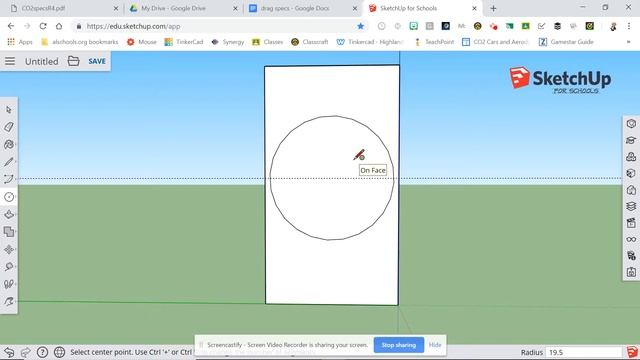The width and height of the screenshot is (640, 360).
Task: Click the Chrome profile avatar
Action: pyautogui.click(x=613, y=26)
